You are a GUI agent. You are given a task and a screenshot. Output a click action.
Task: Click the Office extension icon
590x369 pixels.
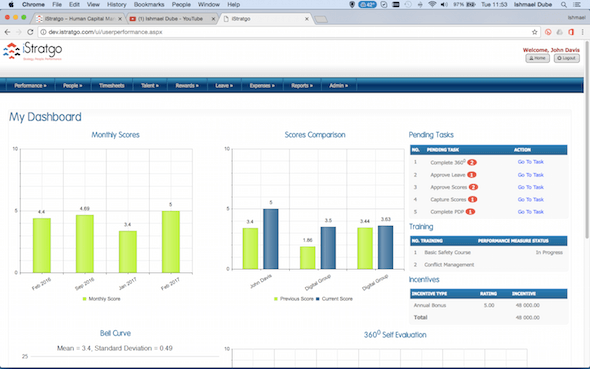pyautogui.click(x=571, y=32)
